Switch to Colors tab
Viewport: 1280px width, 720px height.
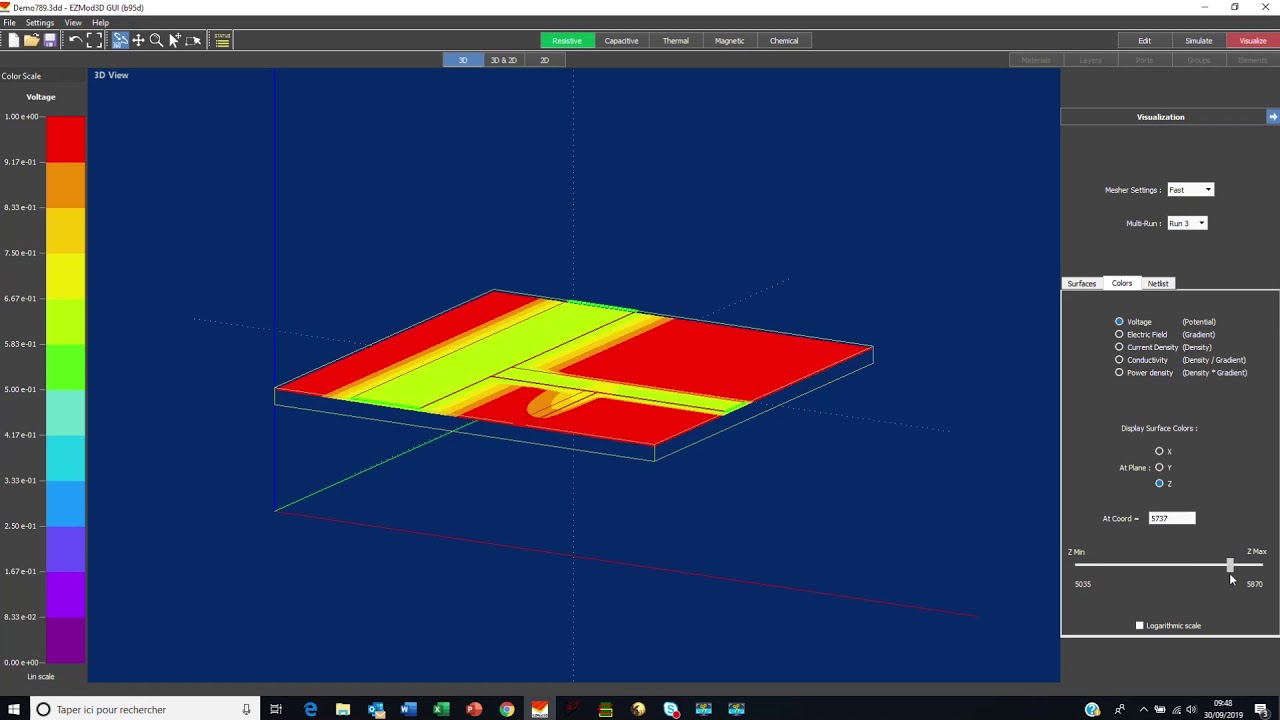[x=1122, y=284]
